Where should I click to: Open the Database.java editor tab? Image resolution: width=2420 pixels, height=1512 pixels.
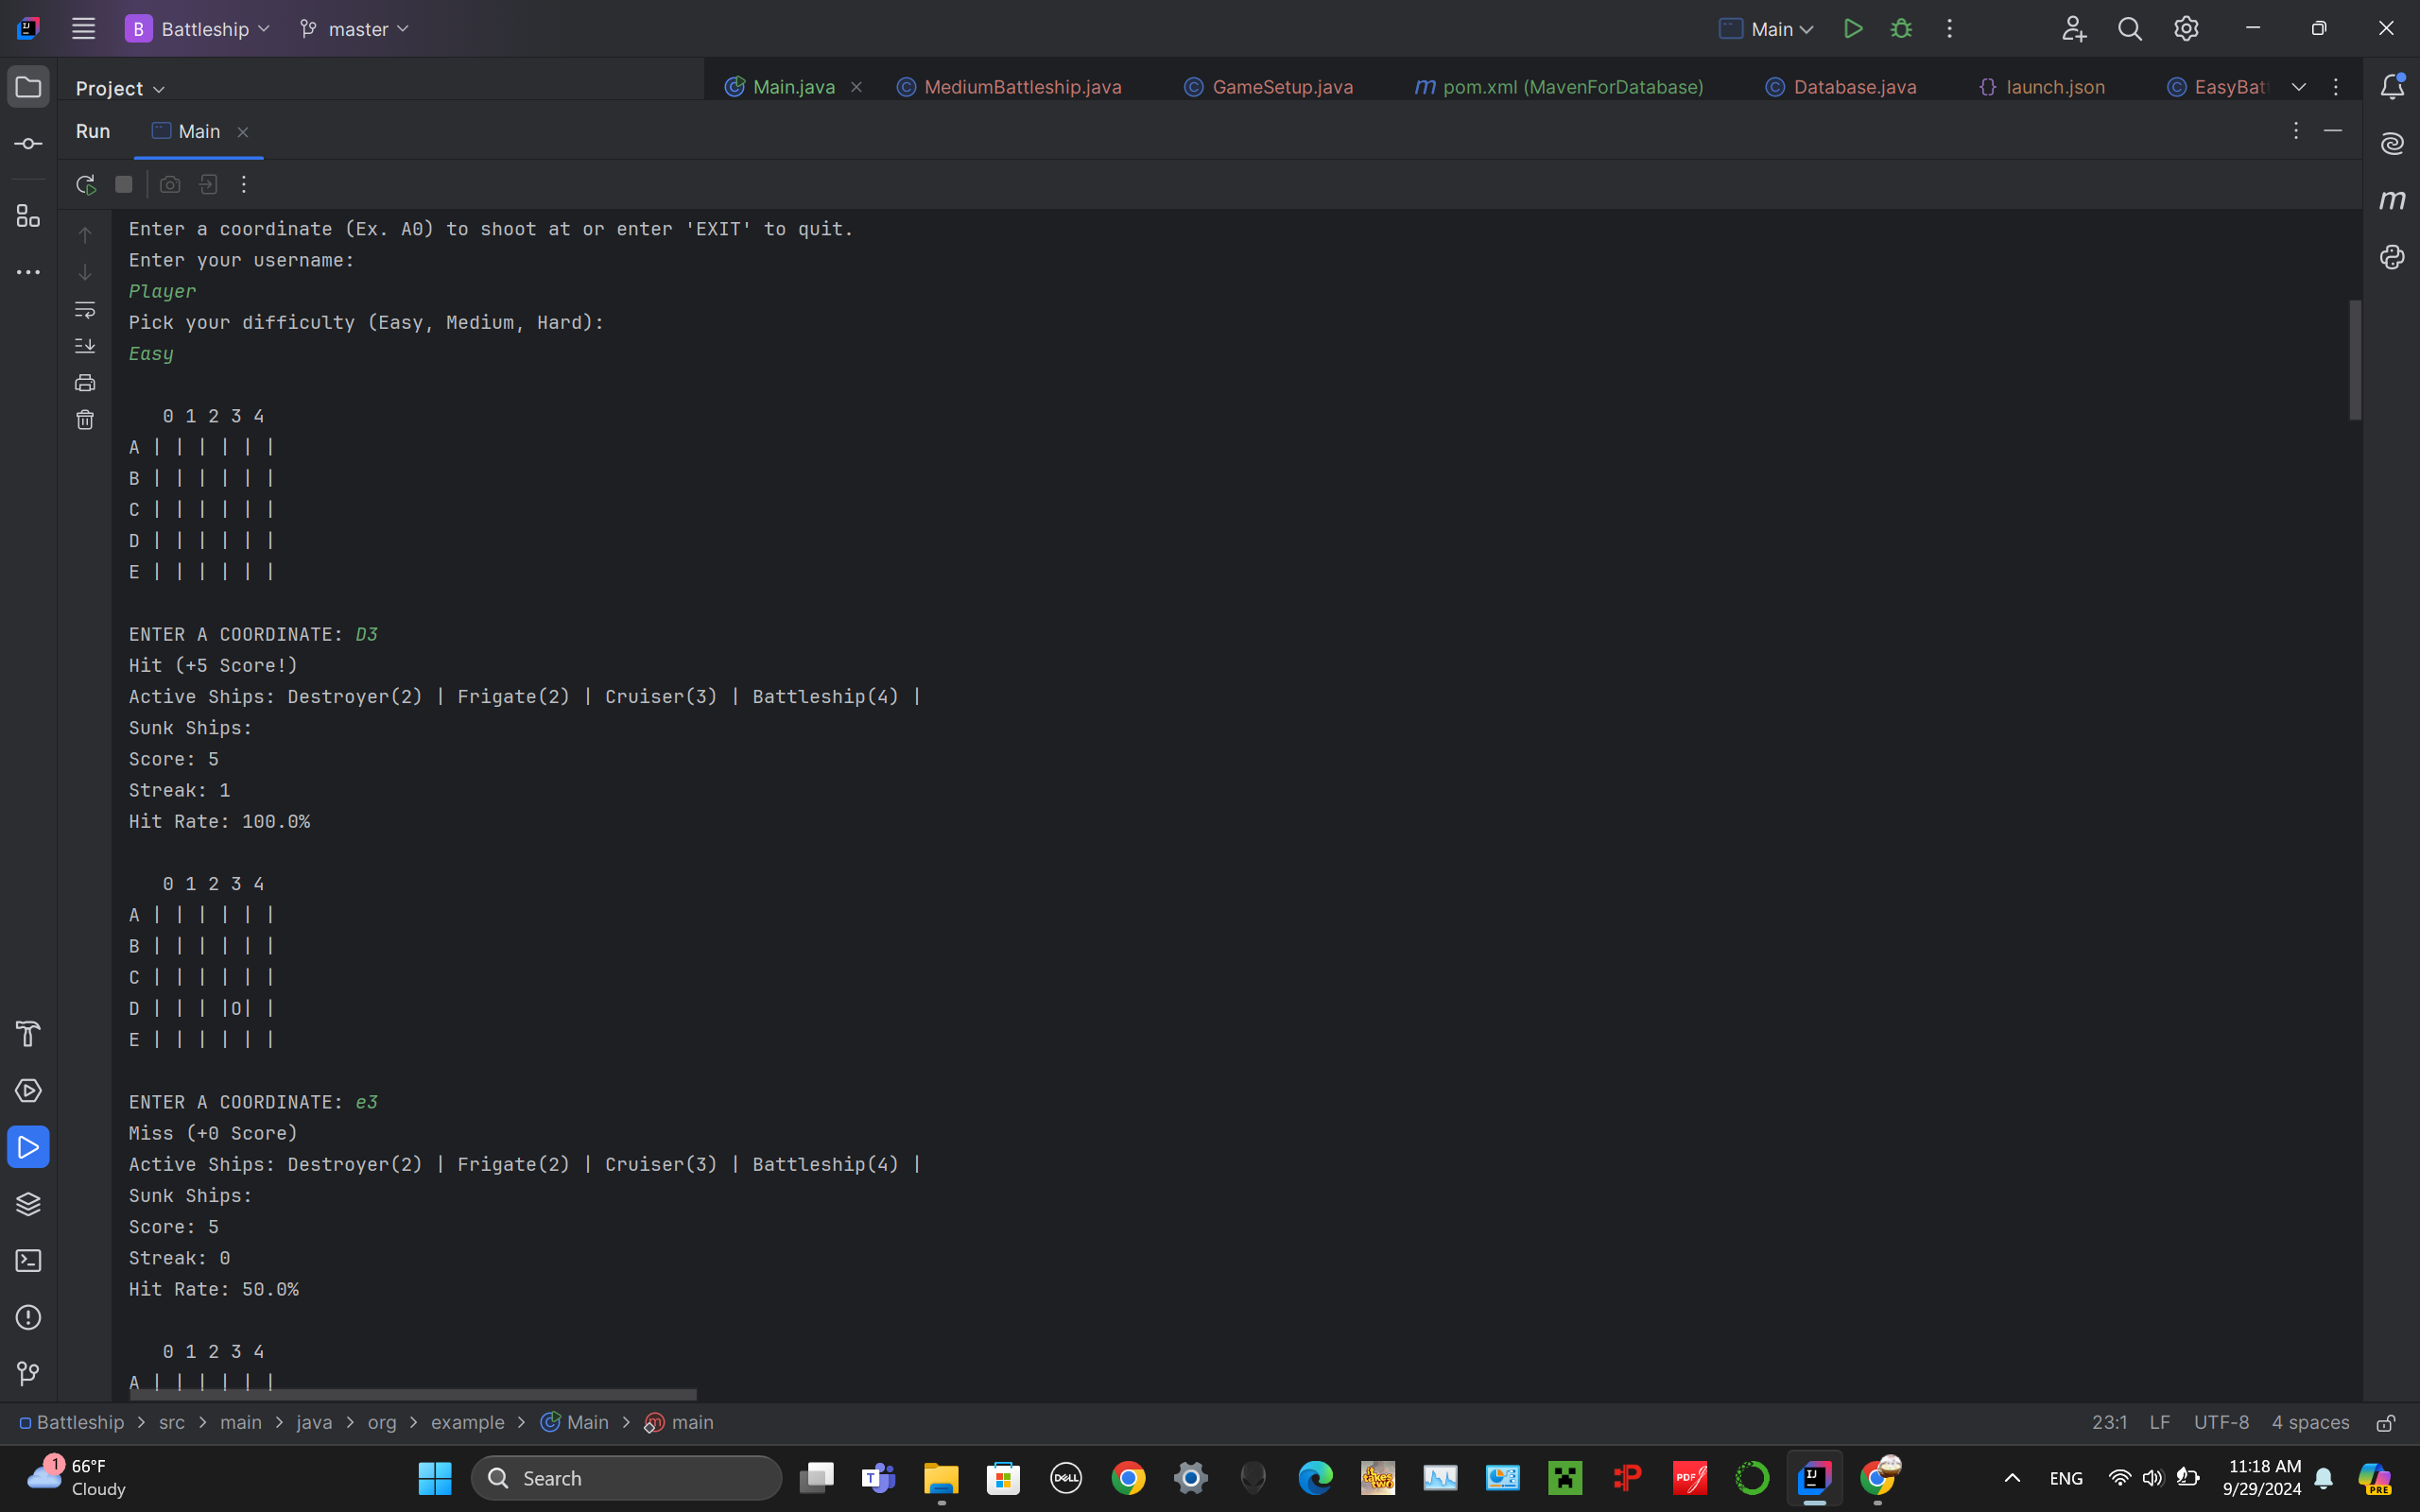tap(1853, 87)
